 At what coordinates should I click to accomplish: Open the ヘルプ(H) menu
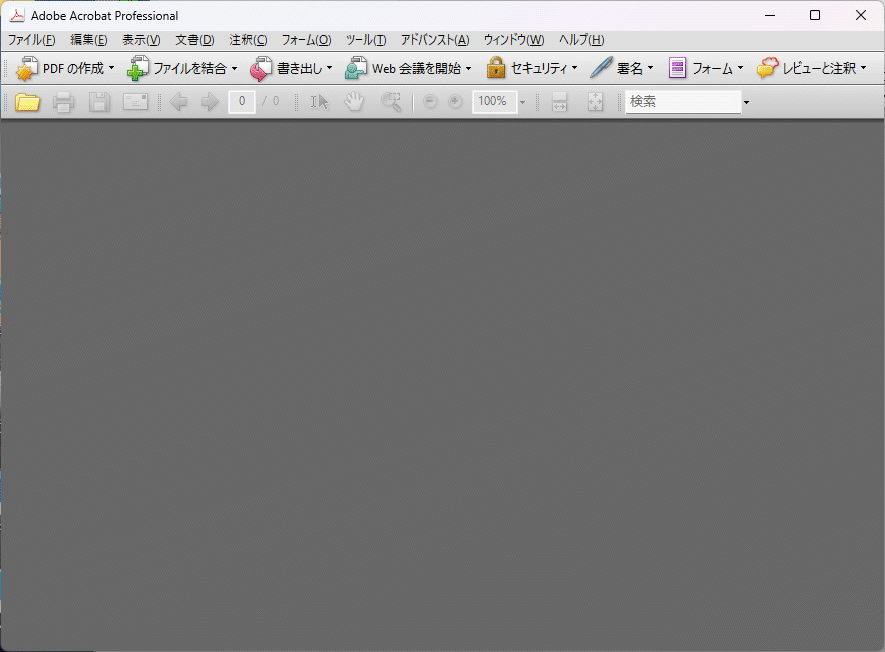coord(581,40)
